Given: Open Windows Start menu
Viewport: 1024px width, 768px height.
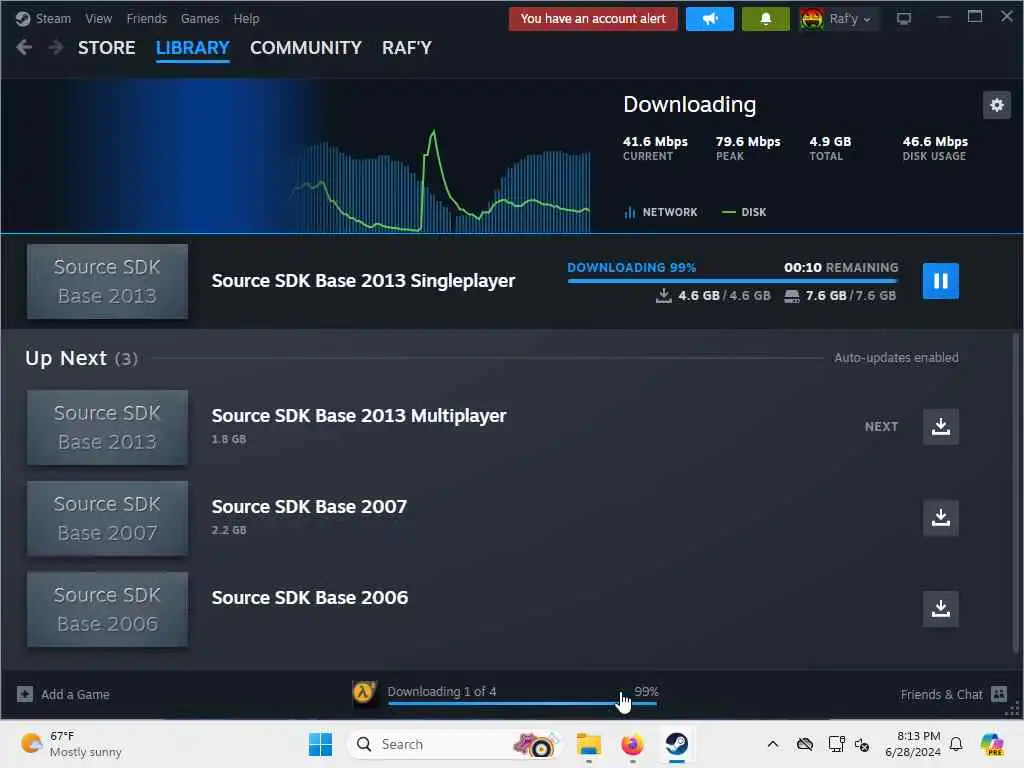Looking at the screenshot, I should [x=320, y=744].
